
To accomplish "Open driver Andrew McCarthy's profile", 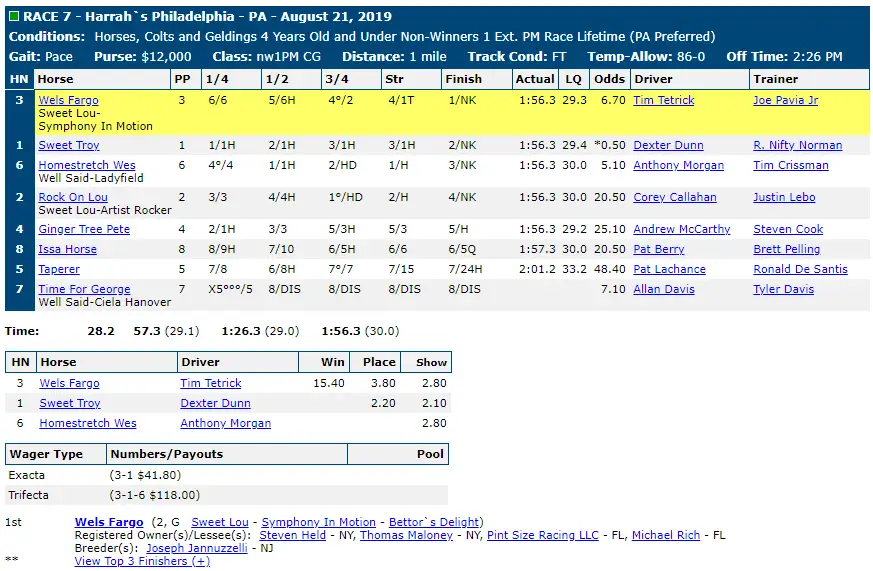I will click(681, 229).
